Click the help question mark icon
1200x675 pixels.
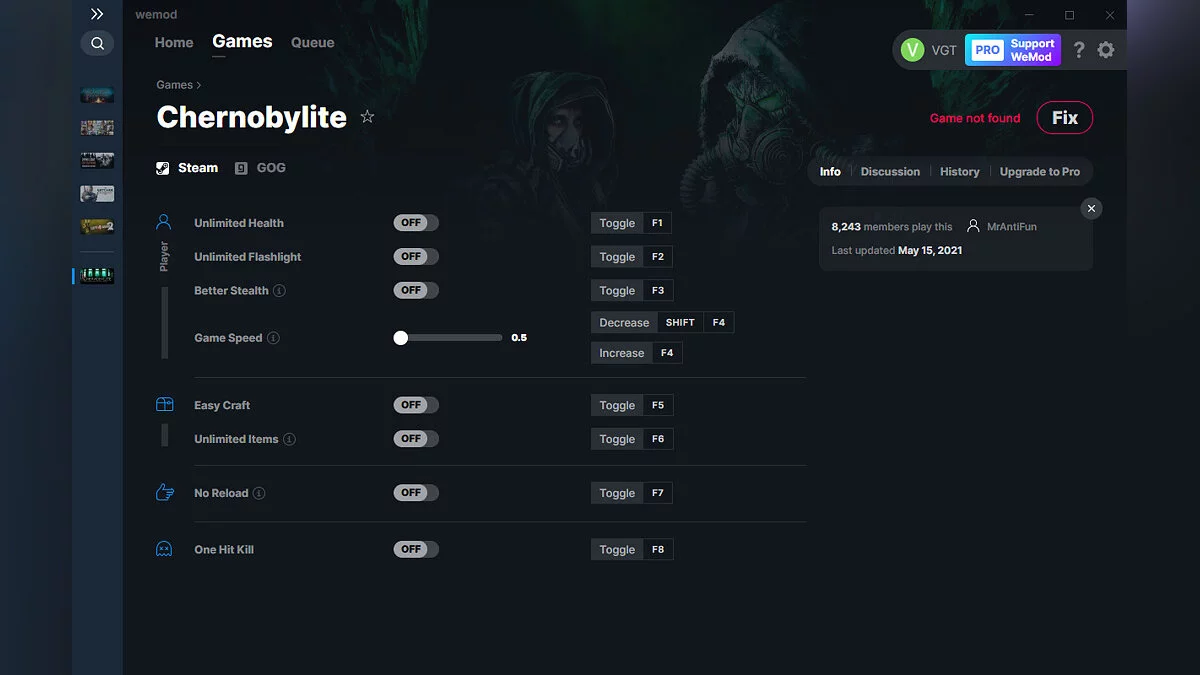point(1078,49)
